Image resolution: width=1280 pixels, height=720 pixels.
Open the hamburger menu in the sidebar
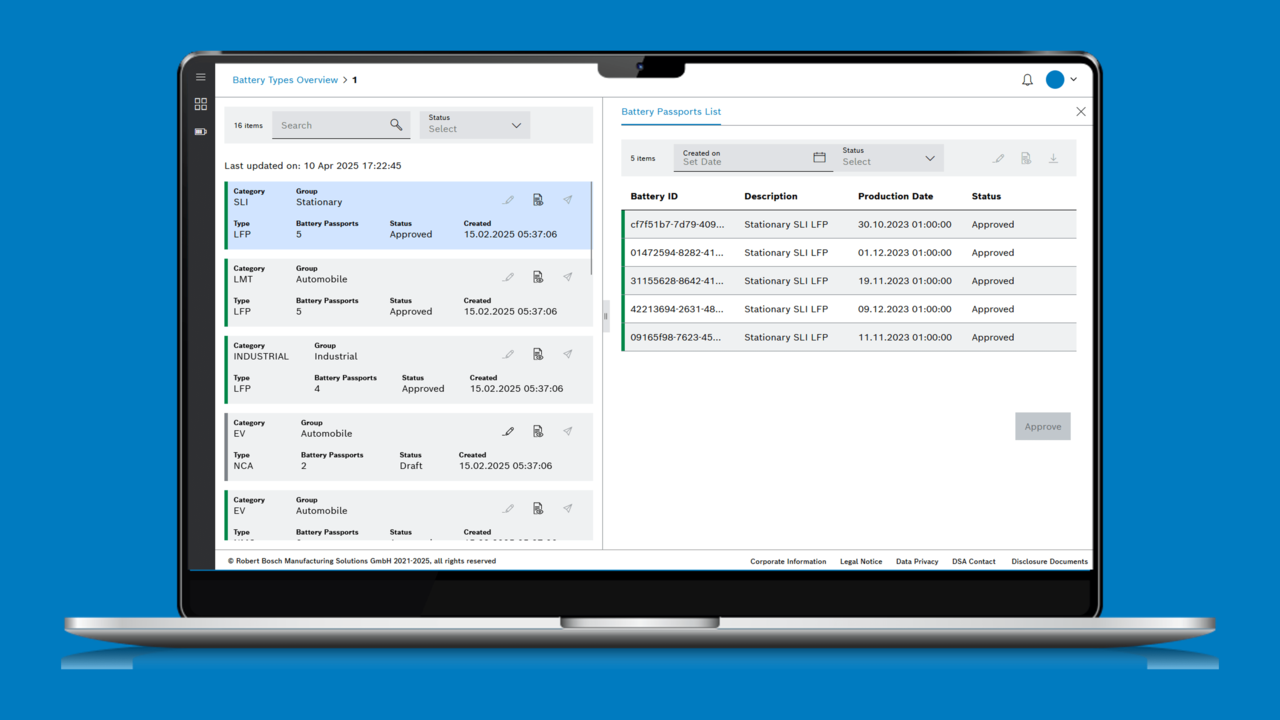coord(201,77)
